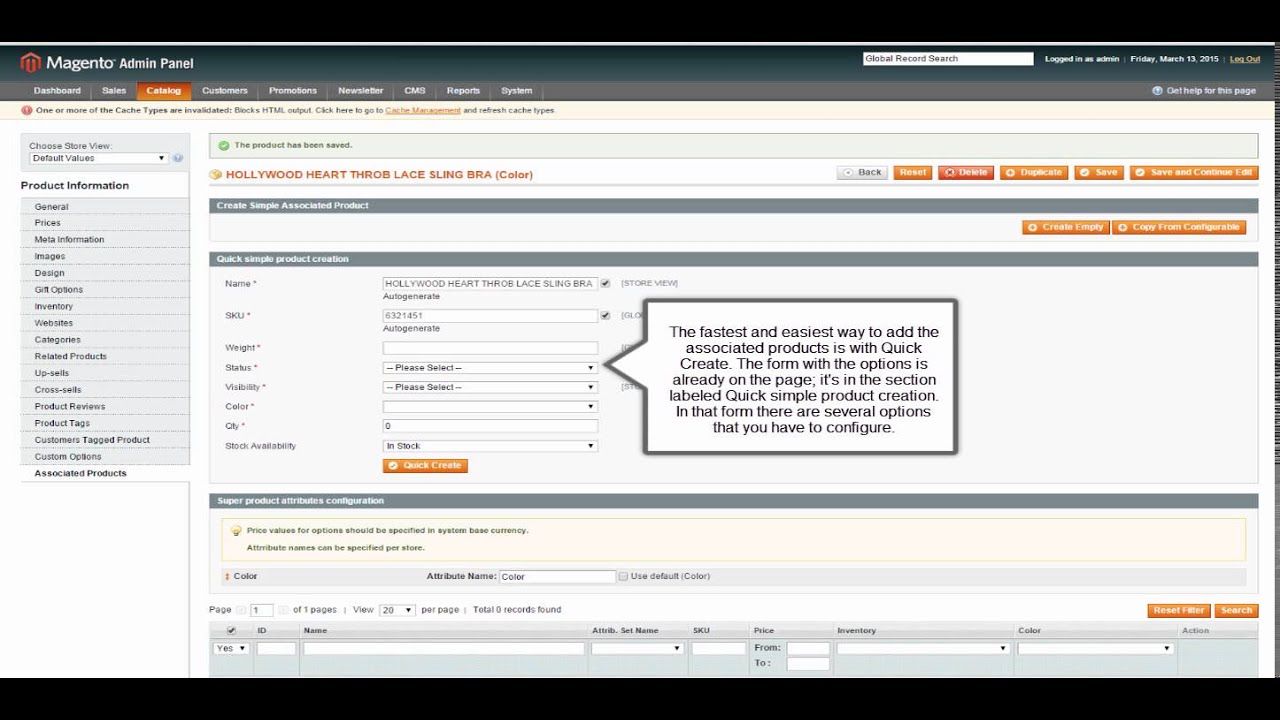
Task: Open the Attrib. Set Name filter dropdown
Action: (637, 648)
